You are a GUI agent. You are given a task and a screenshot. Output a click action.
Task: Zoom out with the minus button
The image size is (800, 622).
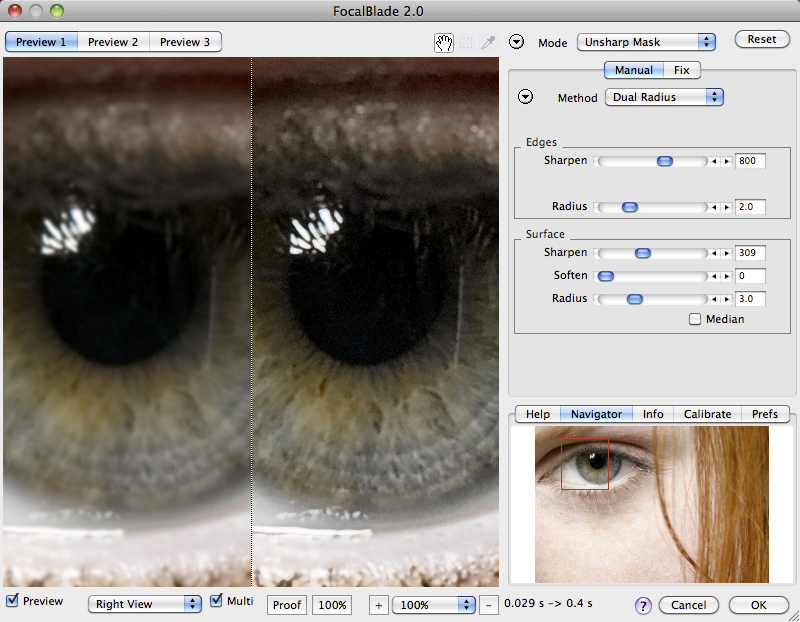(x=488, y=605)
